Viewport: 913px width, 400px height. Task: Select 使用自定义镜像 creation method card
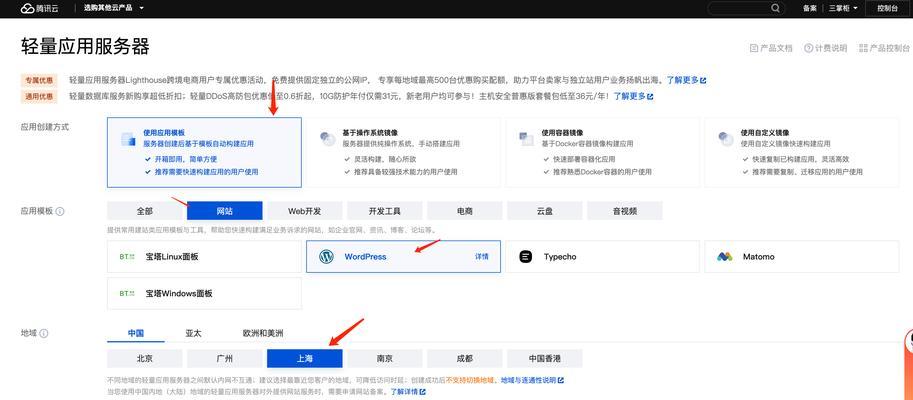coord(801,153)
